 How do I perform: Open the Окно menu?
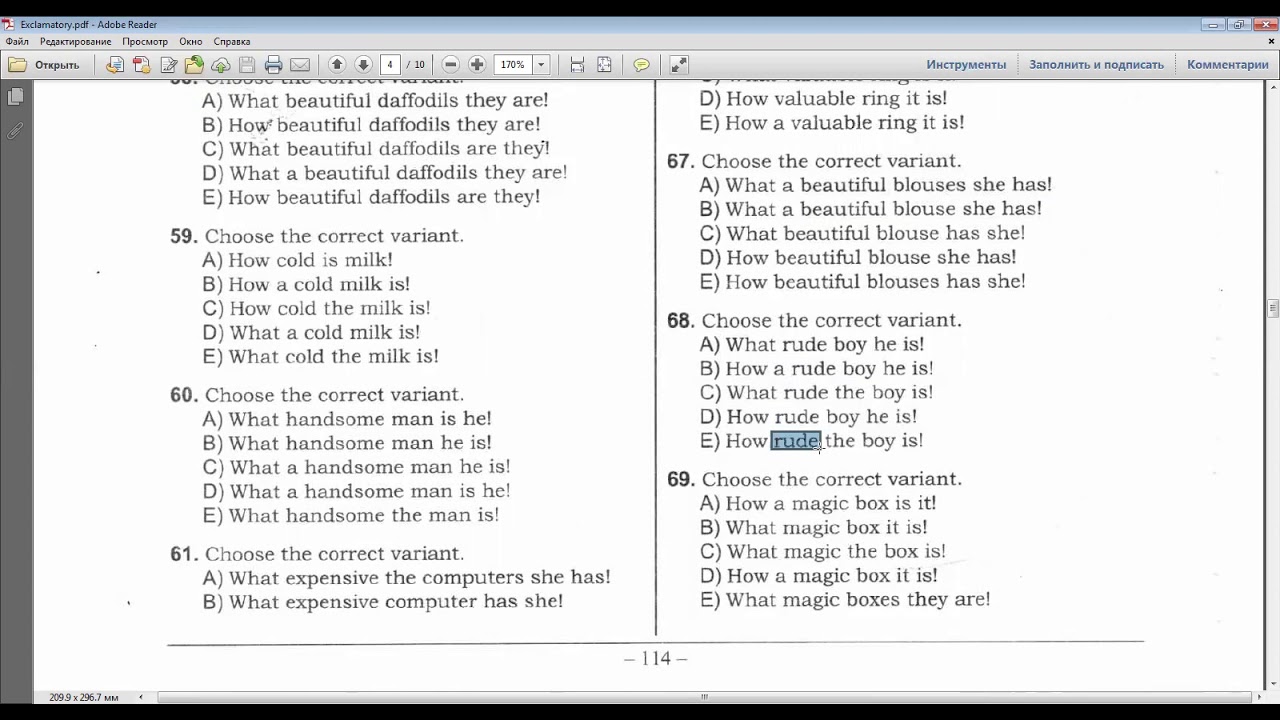tap(191, 42)
